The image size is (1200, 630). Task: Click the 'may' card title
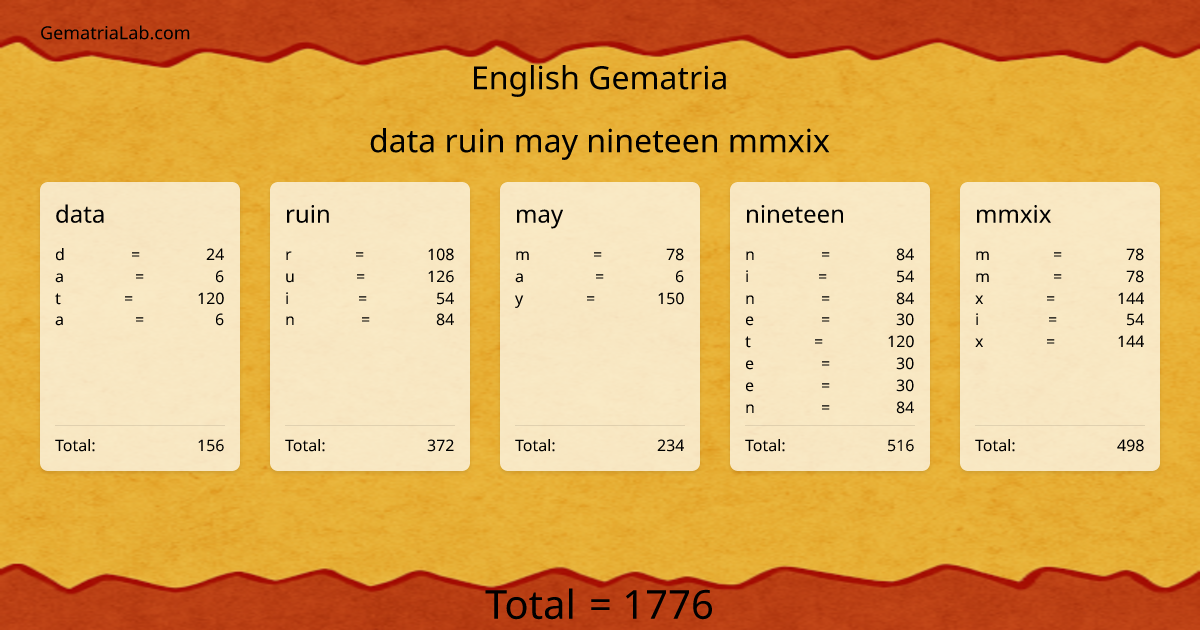pyautogui.click(x=539, y=215)
